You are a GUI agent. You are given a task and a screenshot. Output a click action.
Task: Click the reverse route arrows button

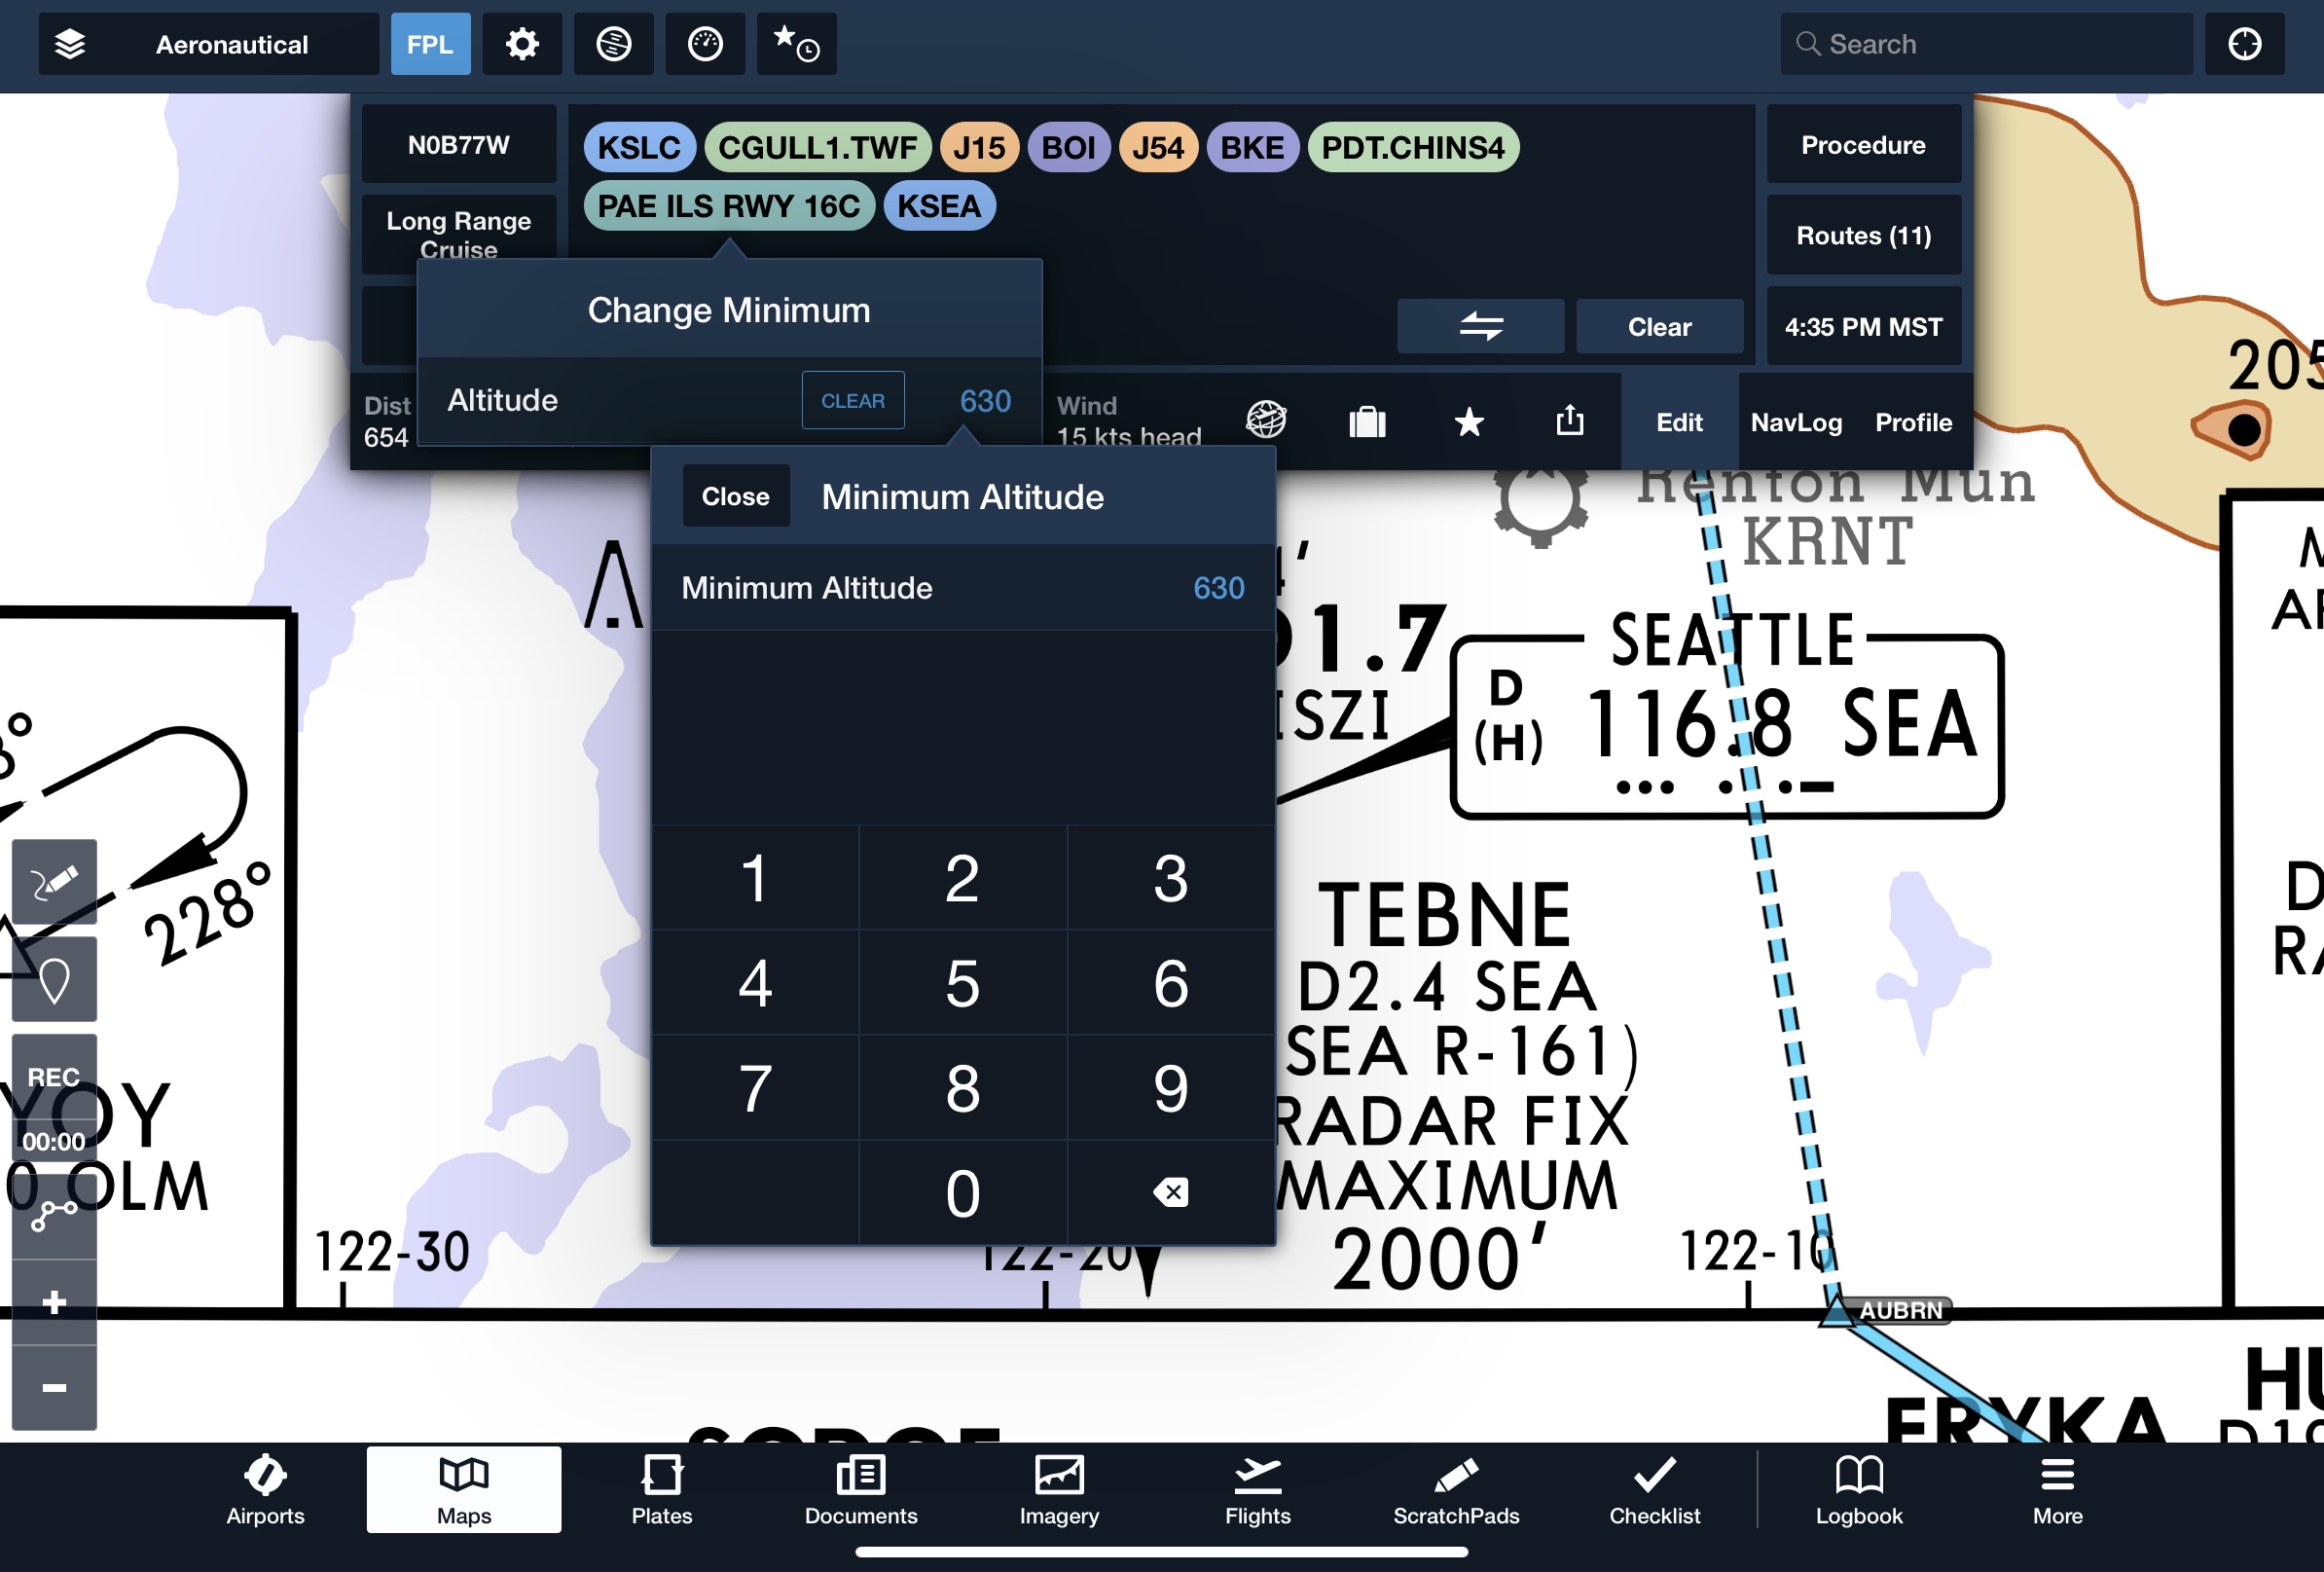point(1480,326)
